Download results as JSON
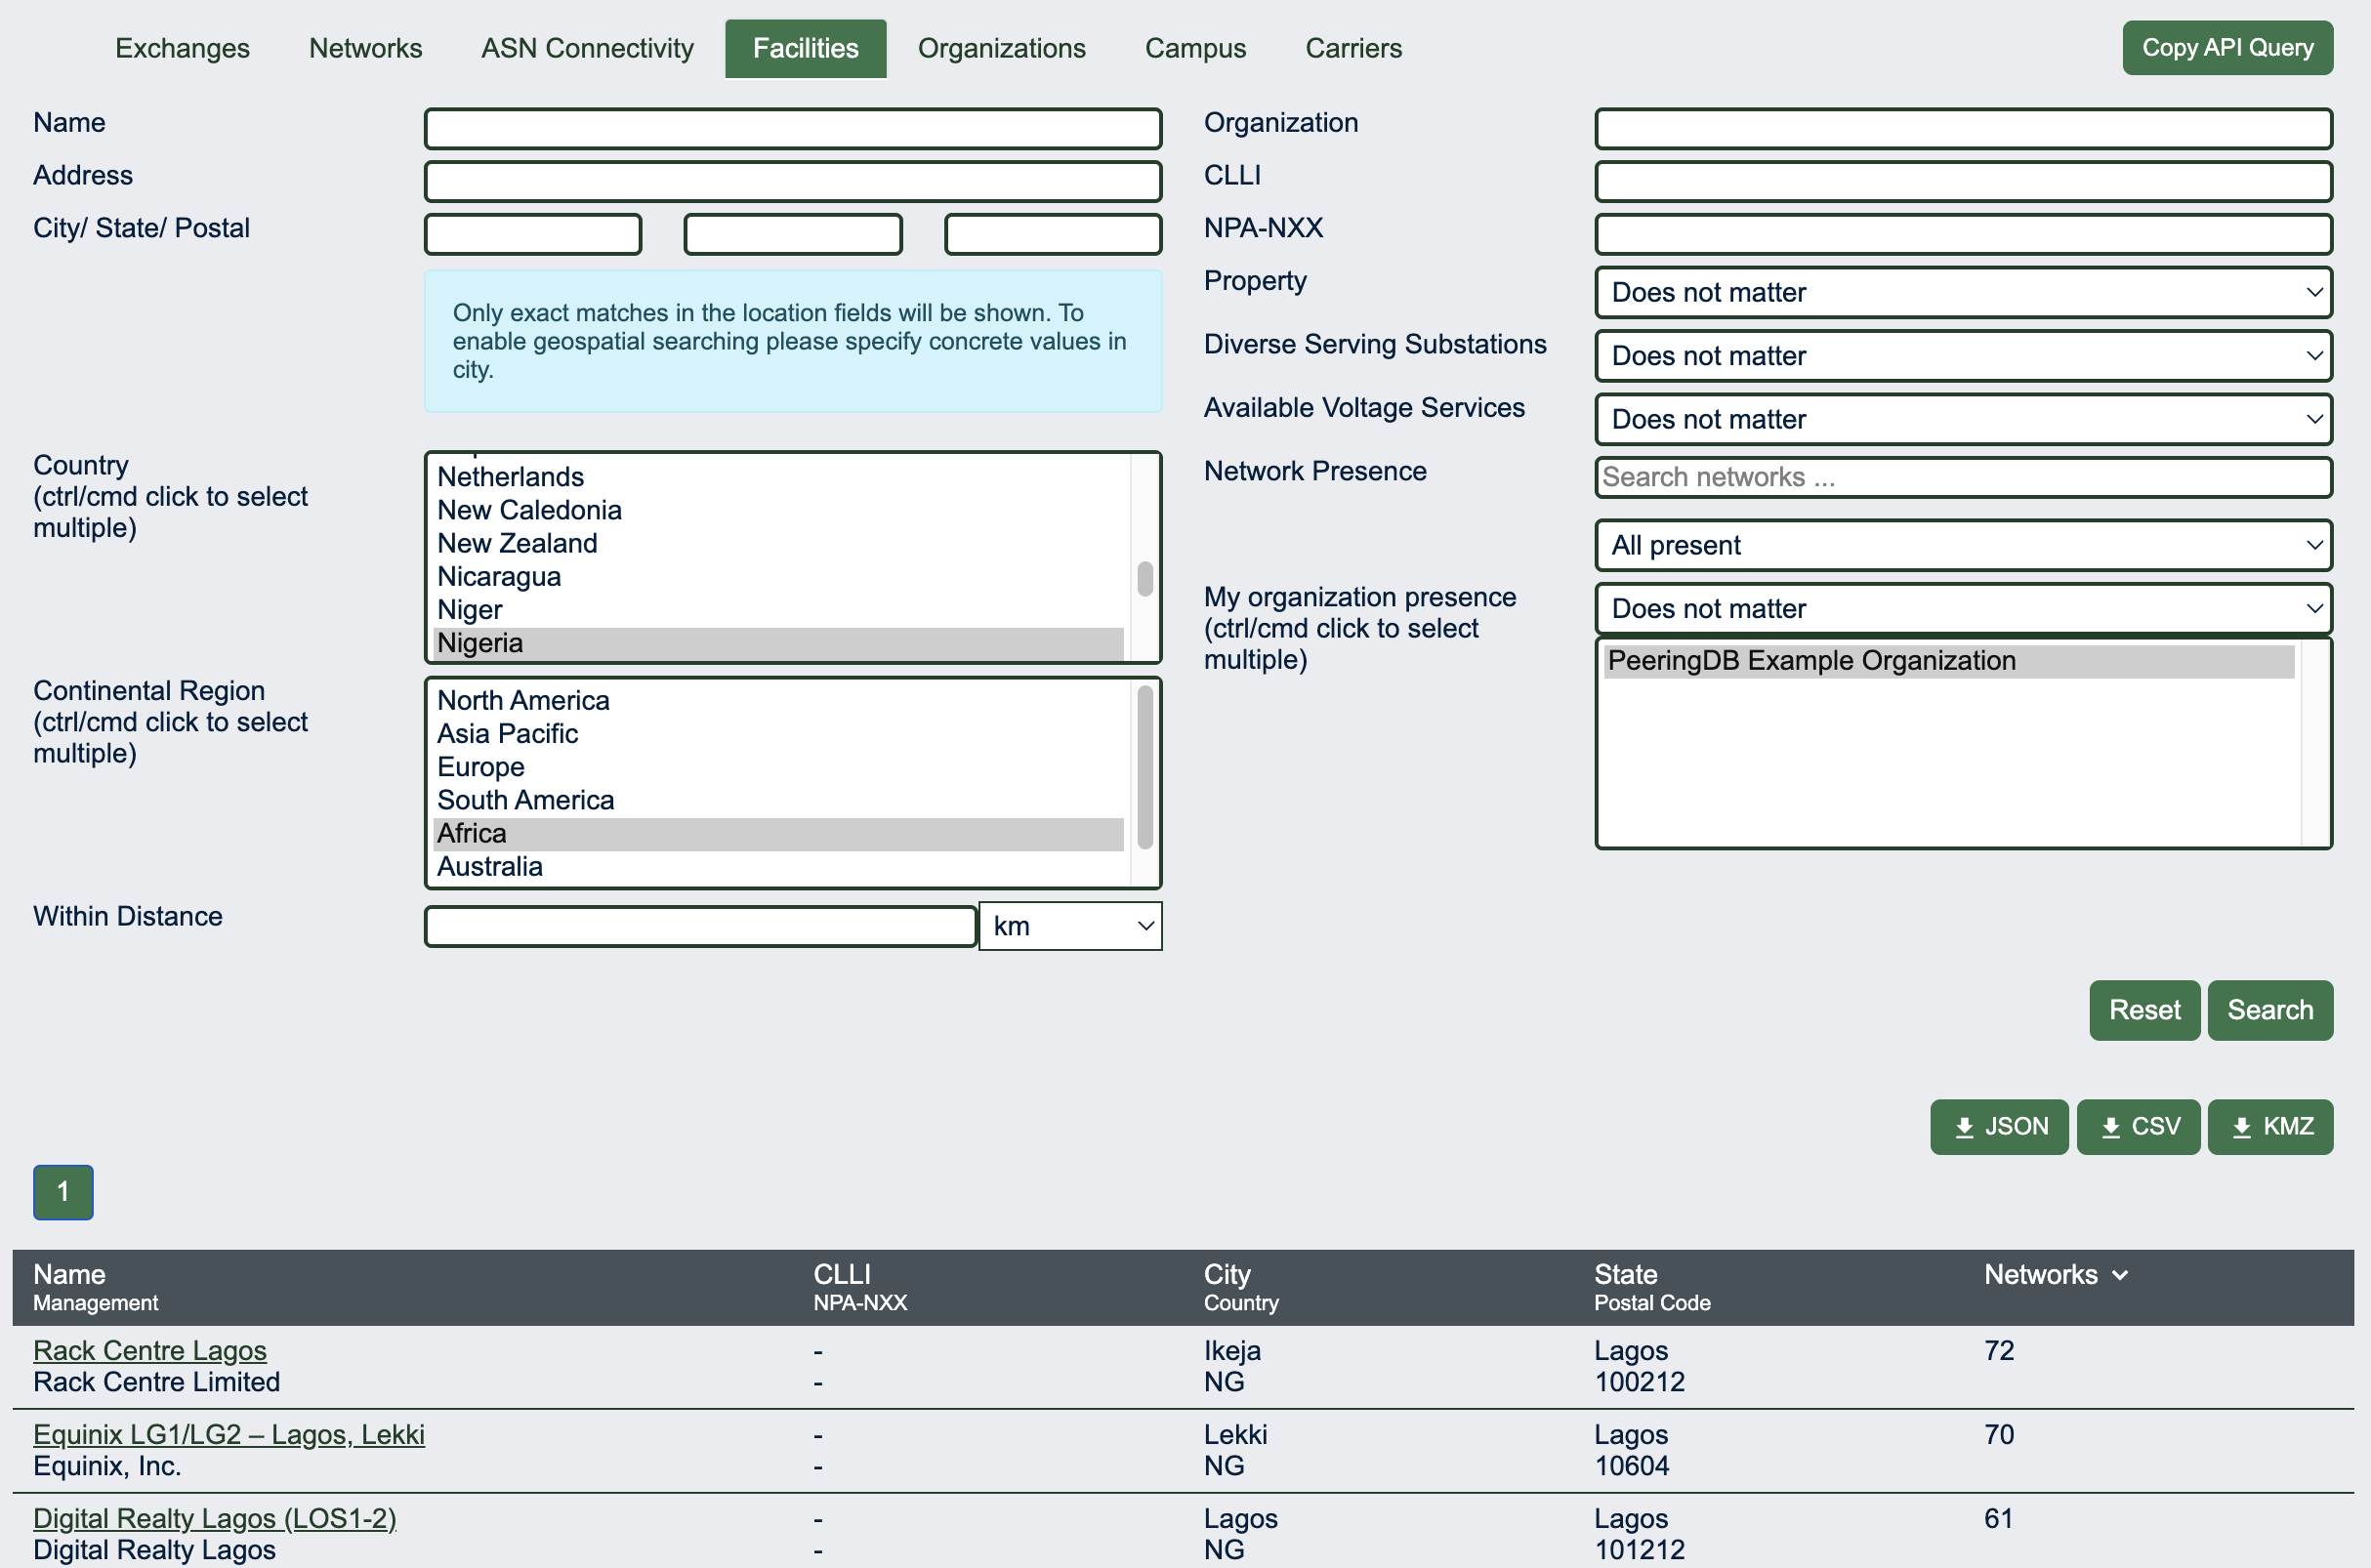 tap(1998, 1127)
